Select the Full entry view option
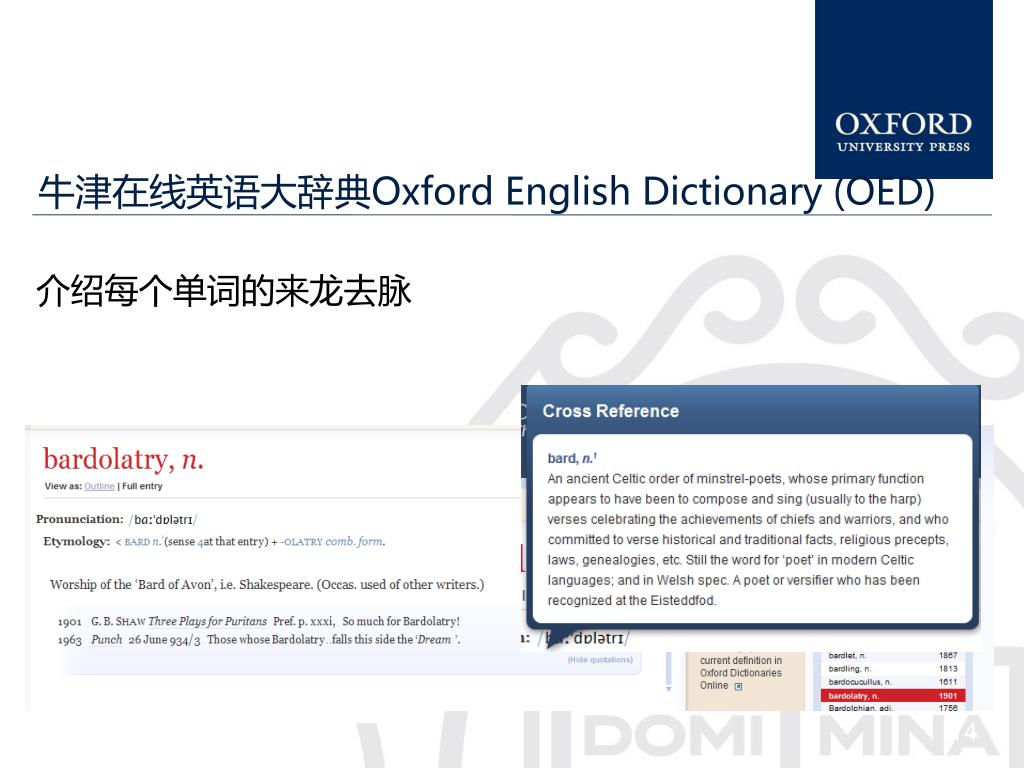The image size is (1024, 768). tap(142, 486)
